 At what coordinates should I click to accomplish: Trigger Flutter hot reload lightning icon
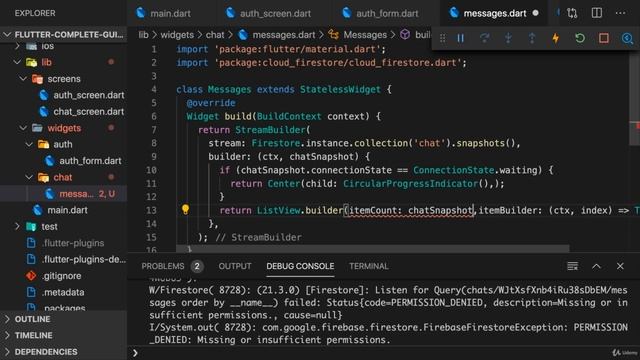(556, 38)
